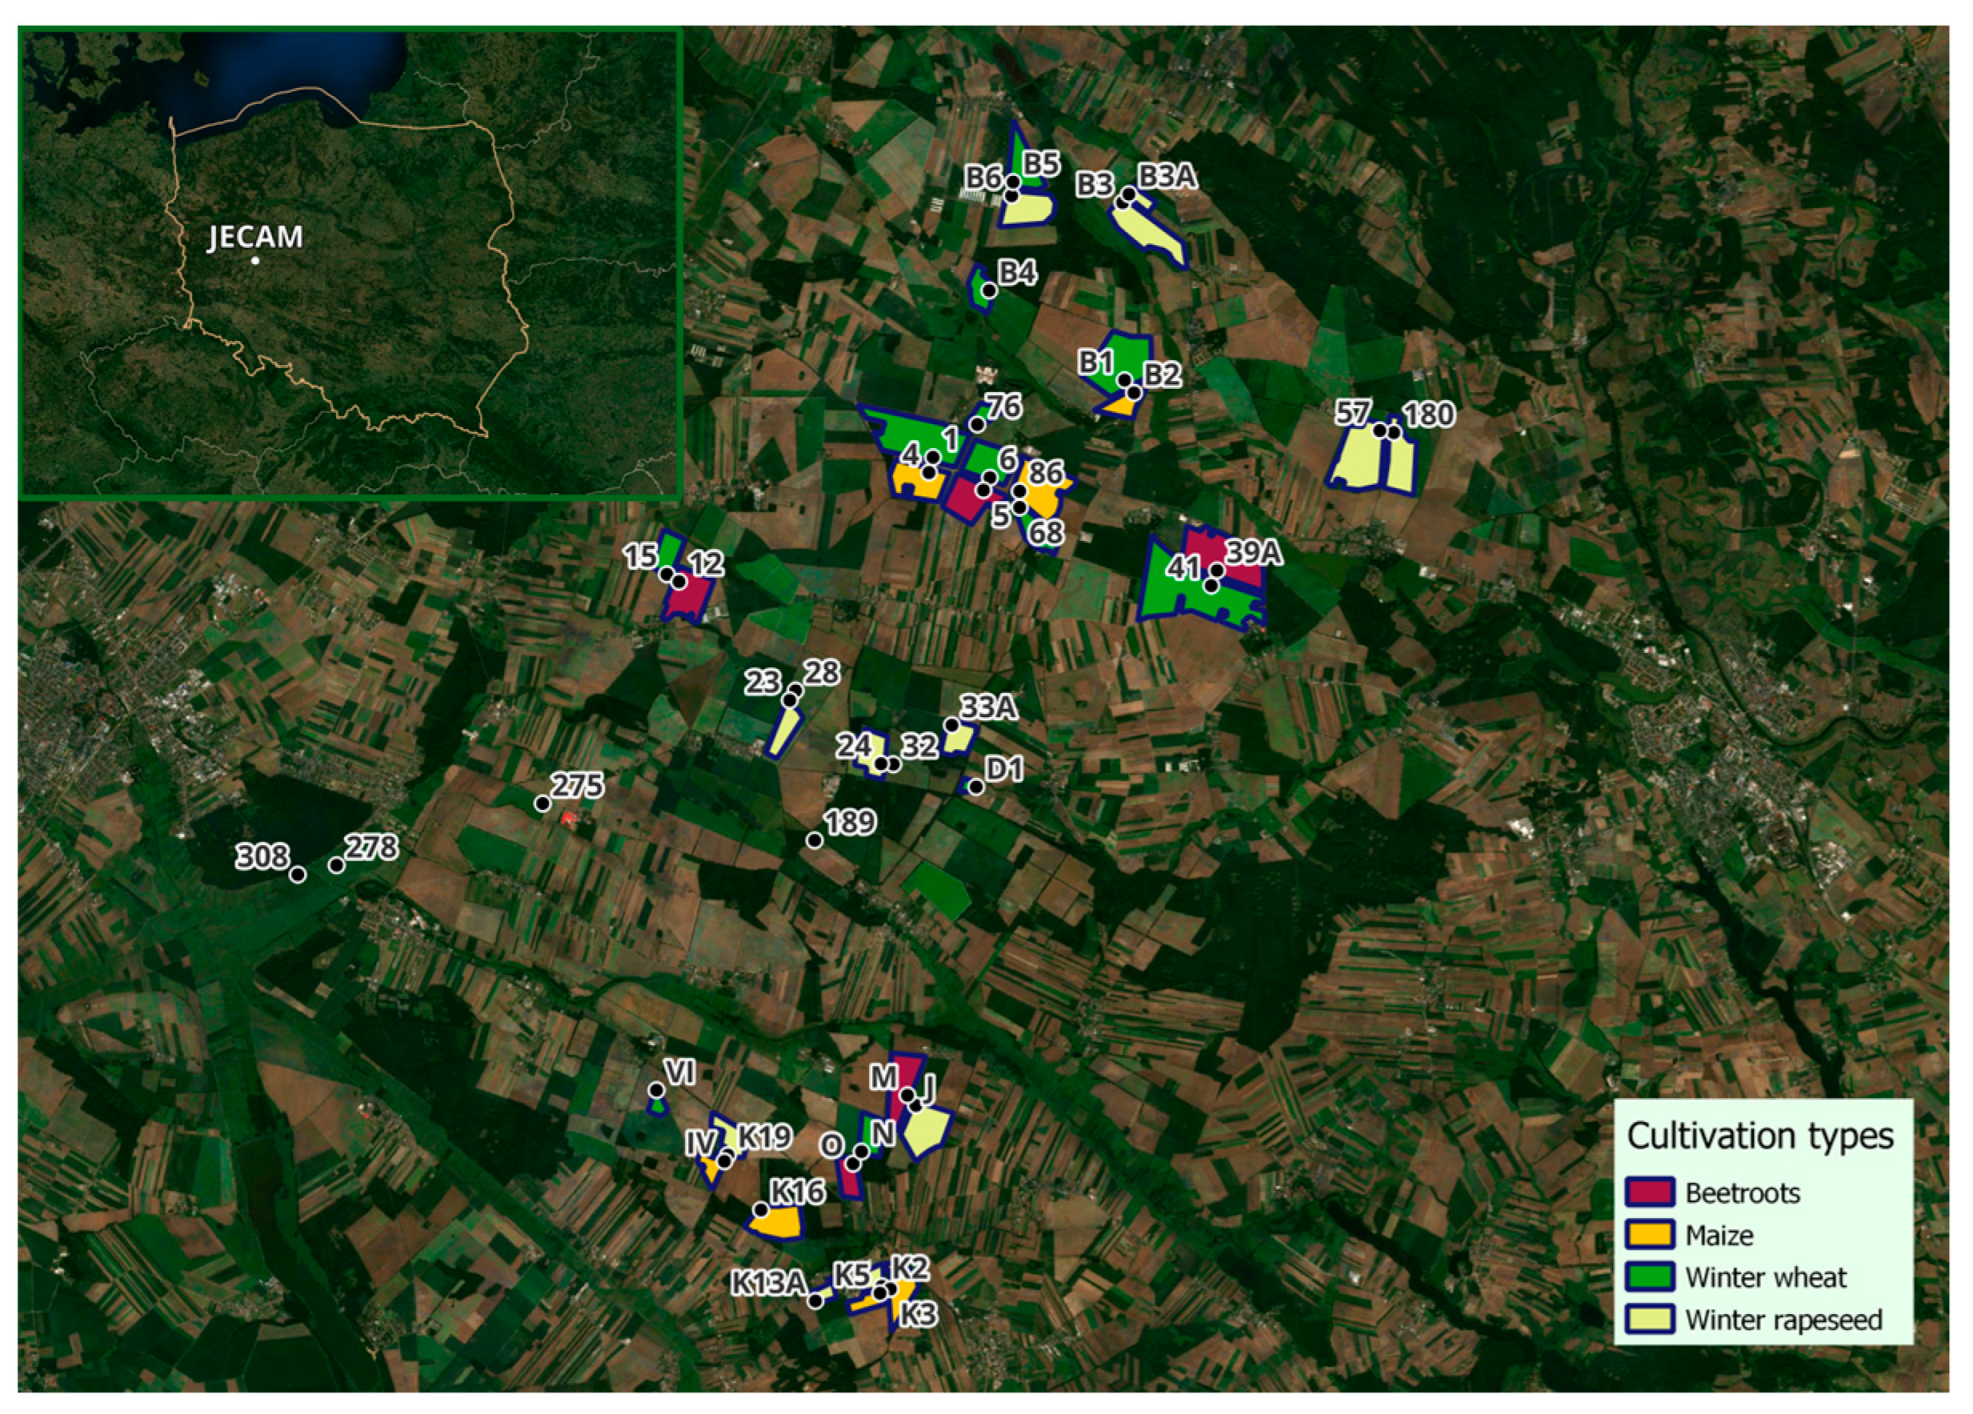The width and height of the screenshot is (1973, 1414).
Task: Click the marker for field 76
Action: click(978, 425)
